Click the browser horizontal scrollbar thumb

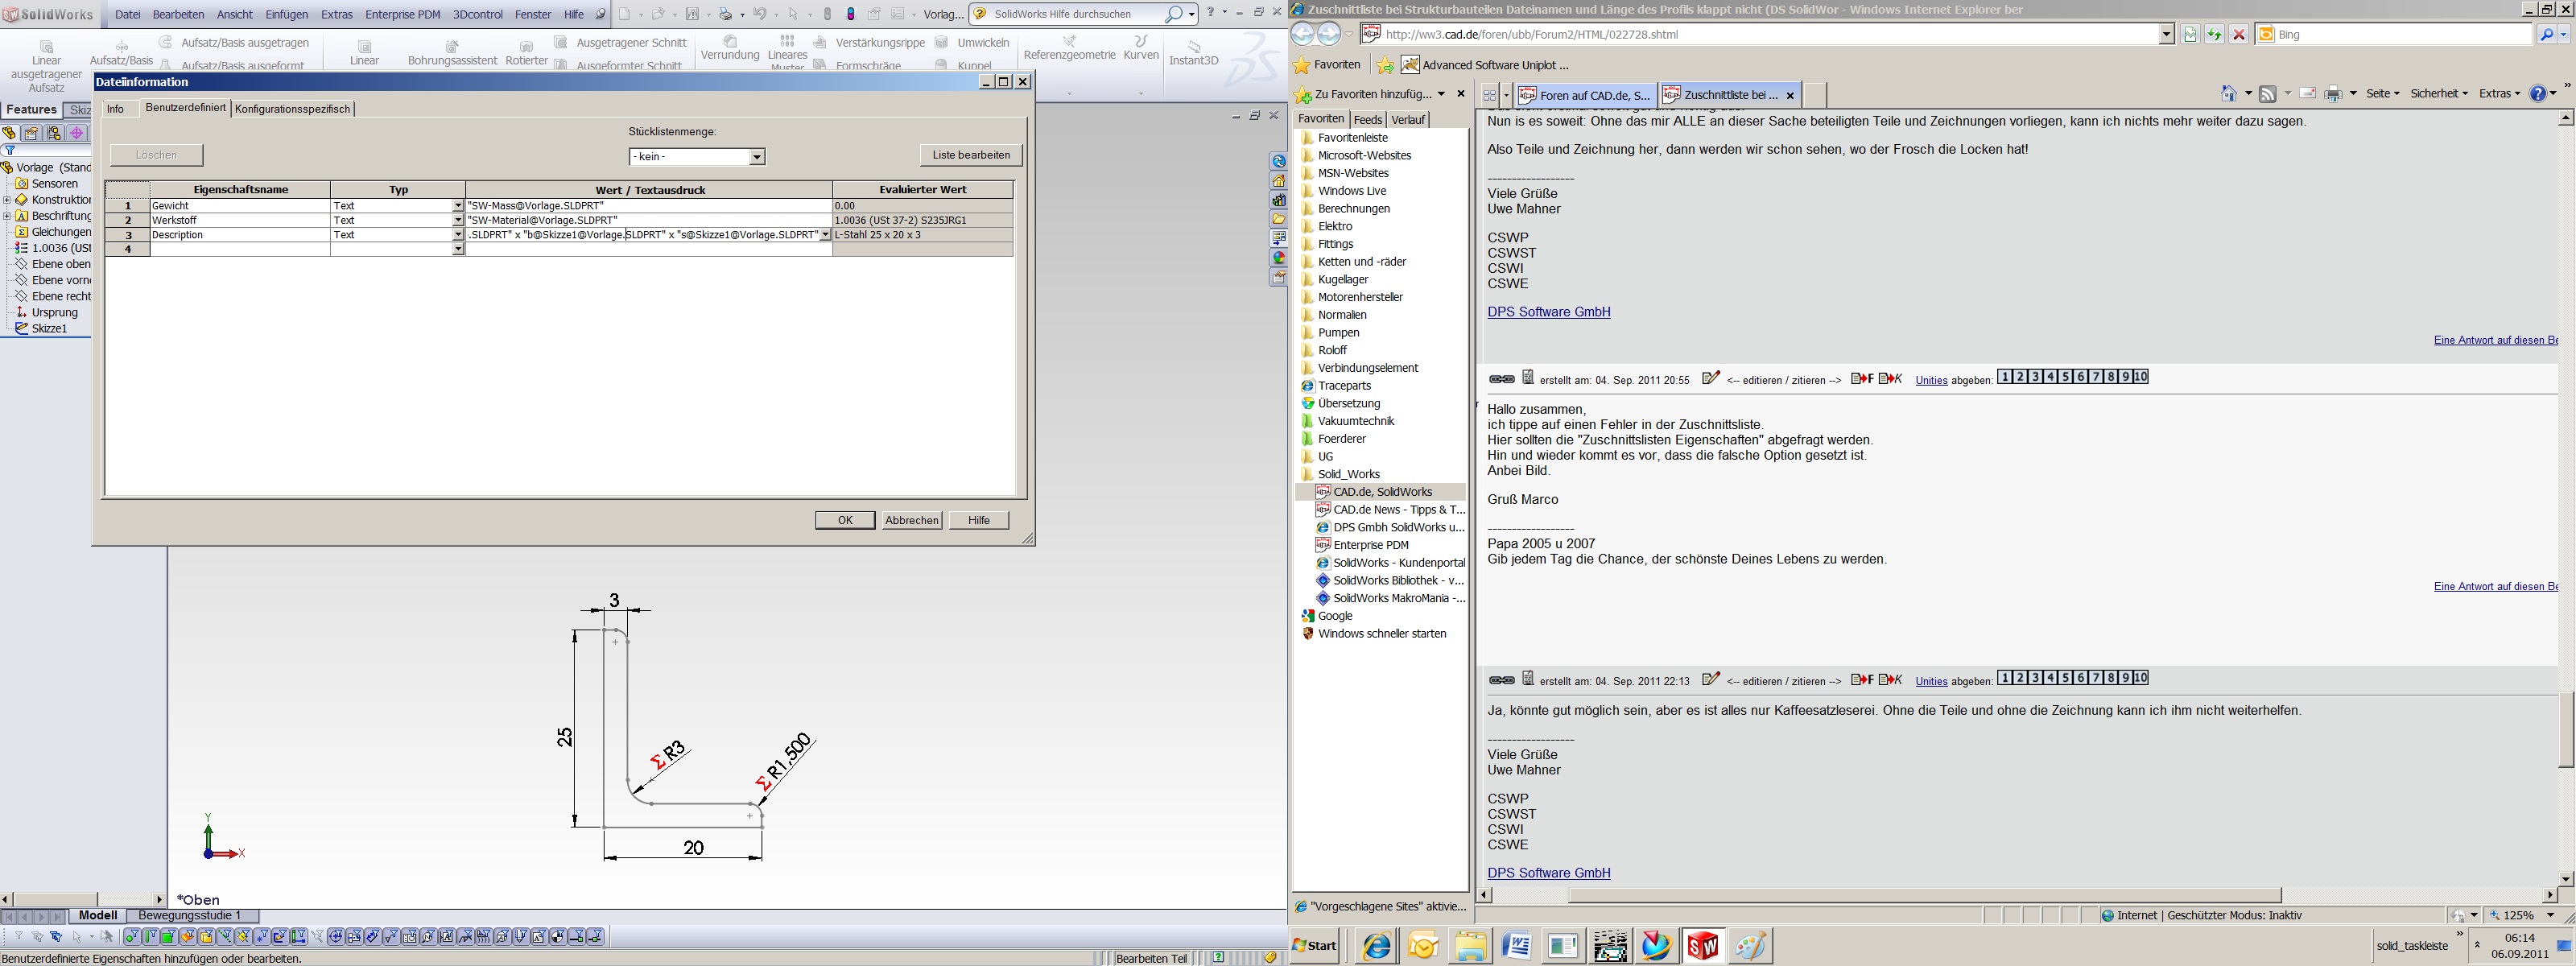(x=1925, y=895)
